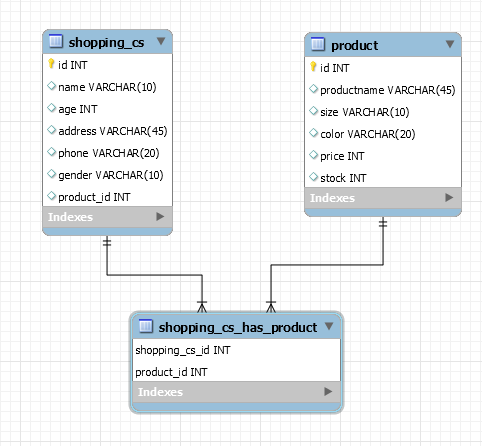The image size is (482, 446).
Task: Click the diamond icon beside stock INT
Action: click(x=313, y=177)
